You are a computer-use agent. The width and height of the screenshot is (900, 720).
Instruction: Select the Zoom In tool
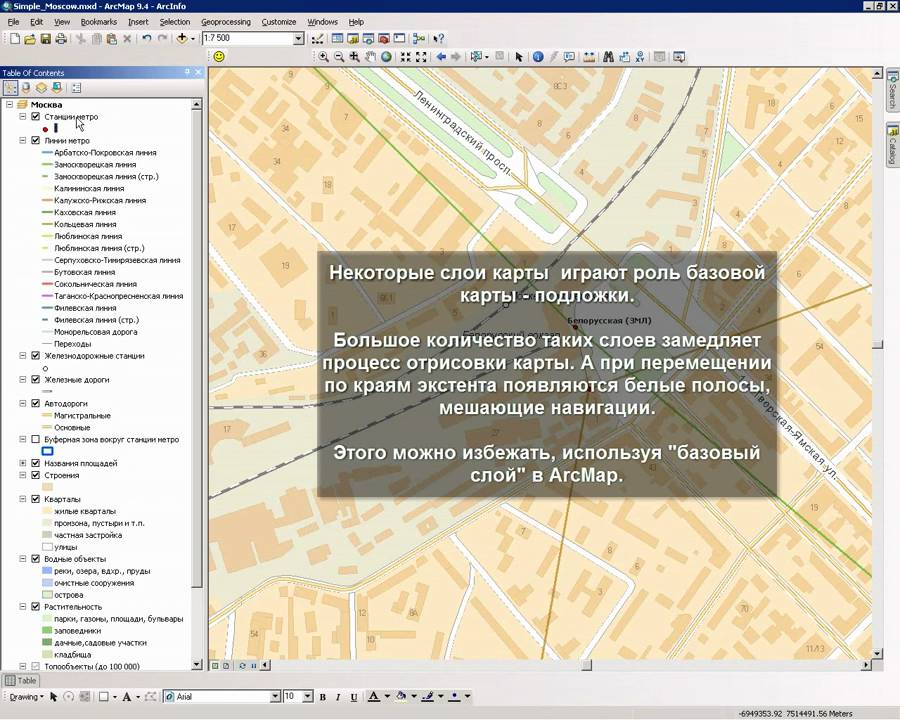pos(324,57)
